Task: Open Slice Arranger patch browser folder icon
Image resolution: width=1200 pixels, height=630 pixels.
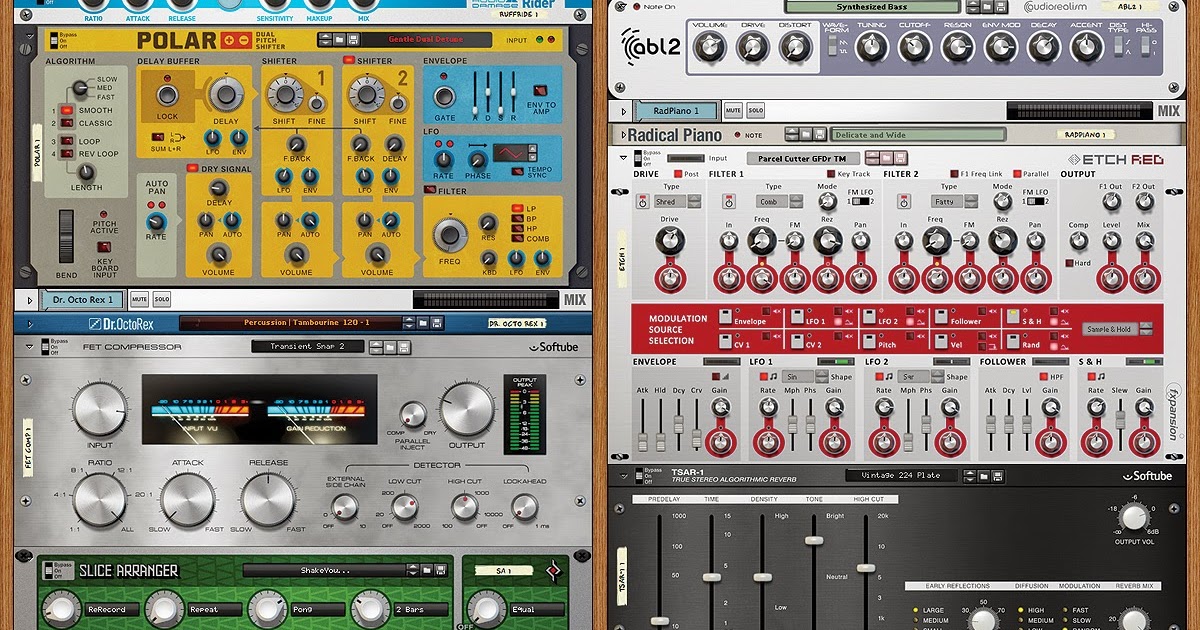Action: pos(426,570)
